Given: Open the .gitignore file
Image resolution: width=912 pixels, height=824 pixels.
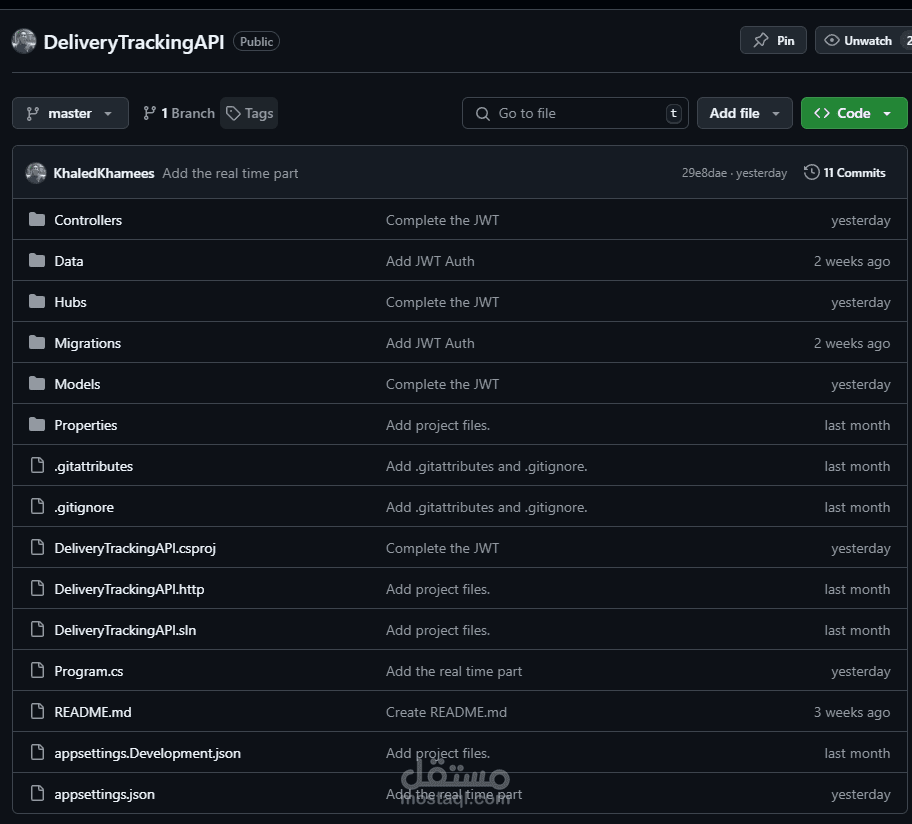Looking at the screenshot, I should (x=84, y=507).
